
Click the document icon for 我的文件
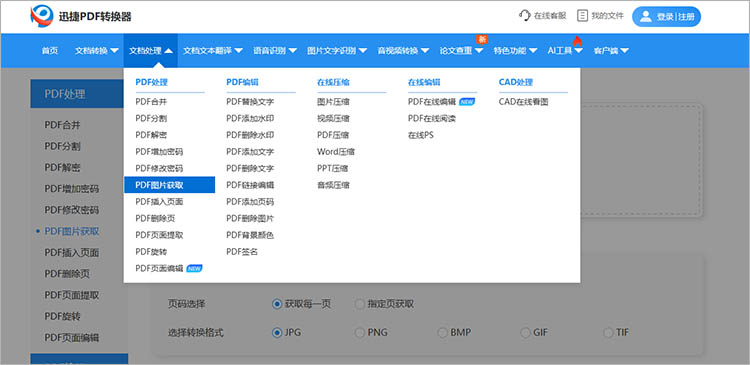click(x=582, y=16)
